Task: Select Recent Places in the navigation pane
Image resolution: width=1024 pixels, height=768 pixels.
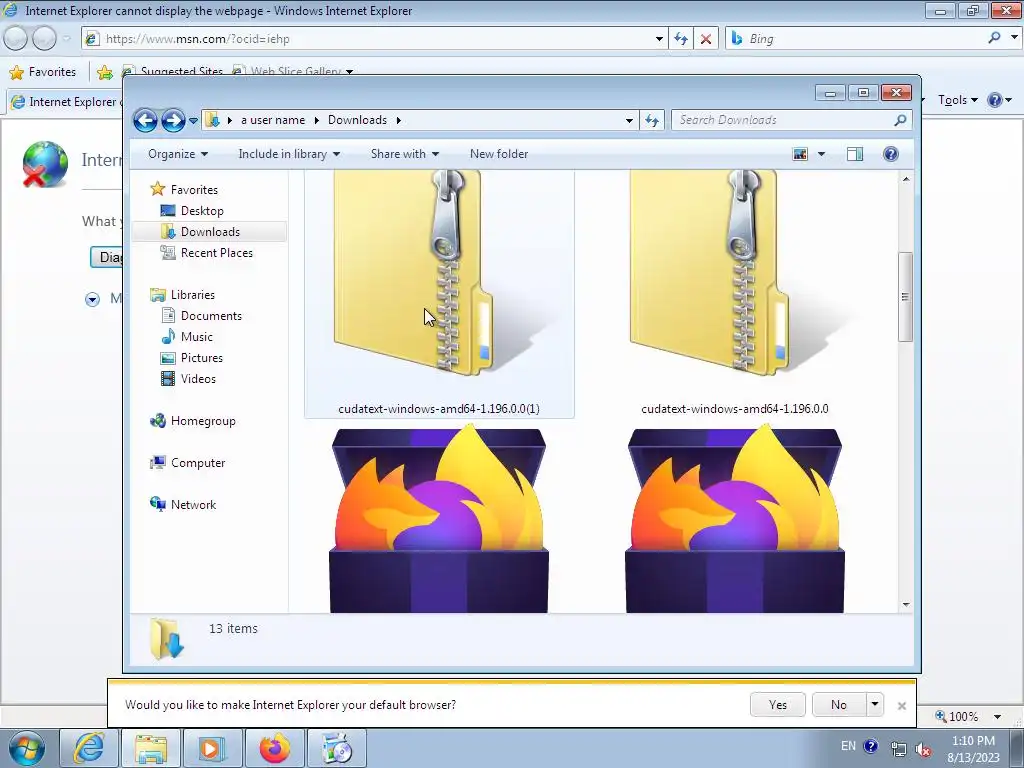Action: coord(216,253)
